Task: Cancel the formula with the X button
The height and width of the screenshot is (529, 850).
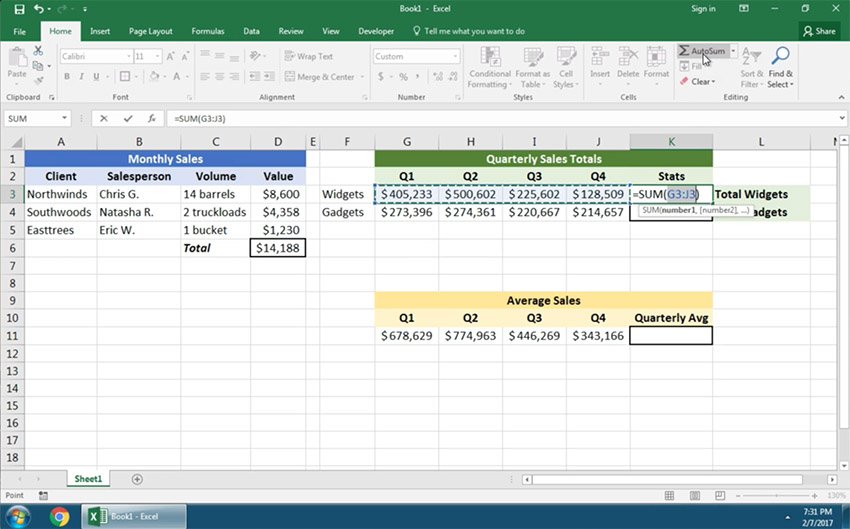Action: tap(105, 118)
